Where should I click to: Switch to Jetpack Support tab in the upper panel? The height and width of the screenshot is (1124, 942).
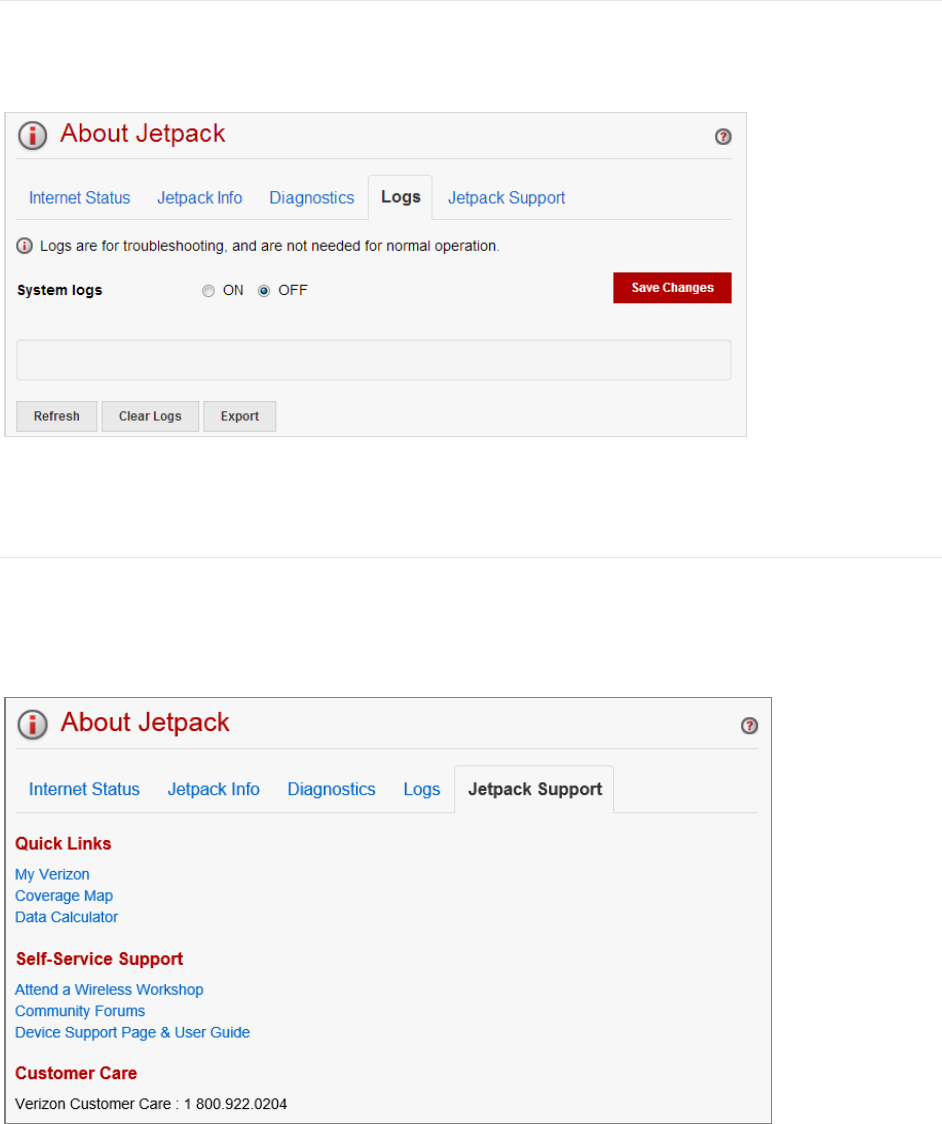click(506, 198)
